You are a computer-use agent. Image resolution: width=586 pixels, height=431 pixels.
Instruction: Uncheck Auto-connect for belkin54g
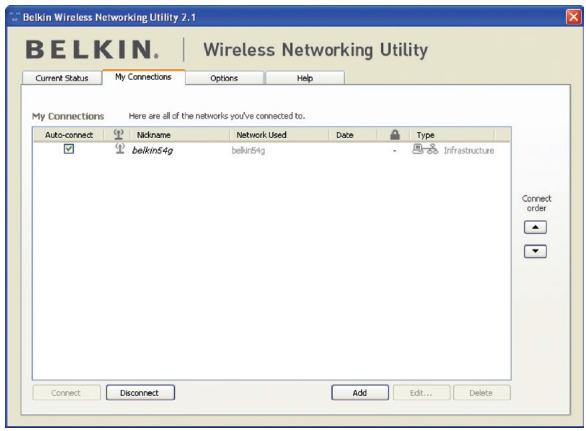click(x=69, y=149)
